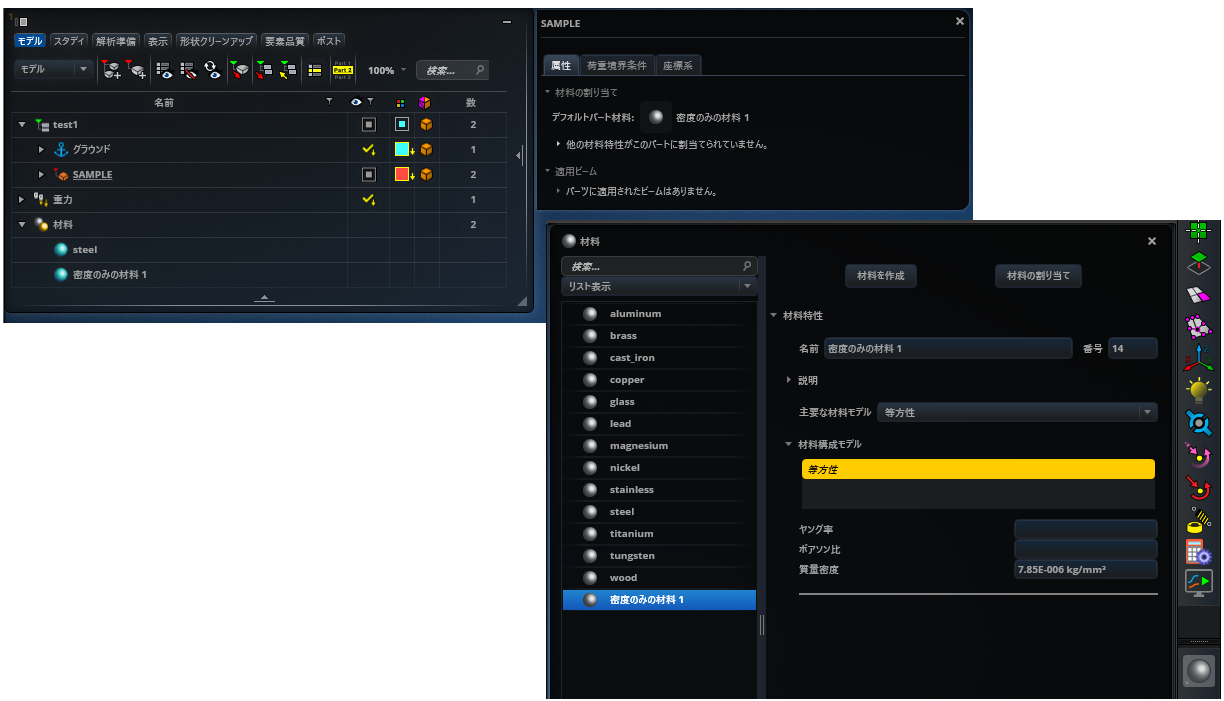Click the 材料を作成 button

[x=879, y=276]
